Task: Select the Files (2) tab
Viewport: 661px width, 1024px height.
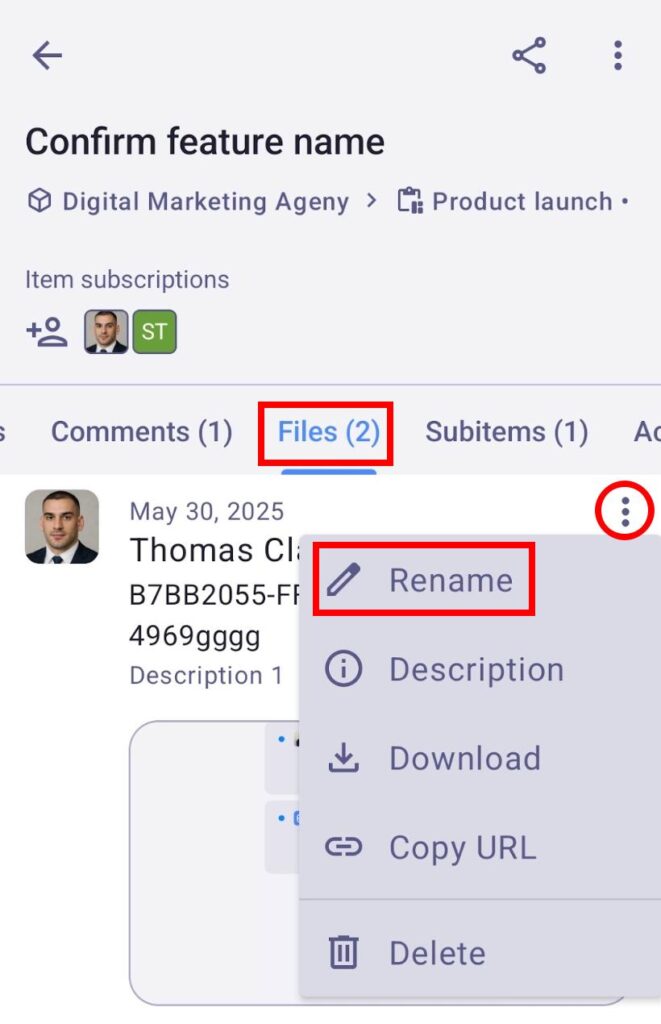Action: [328, 432]
